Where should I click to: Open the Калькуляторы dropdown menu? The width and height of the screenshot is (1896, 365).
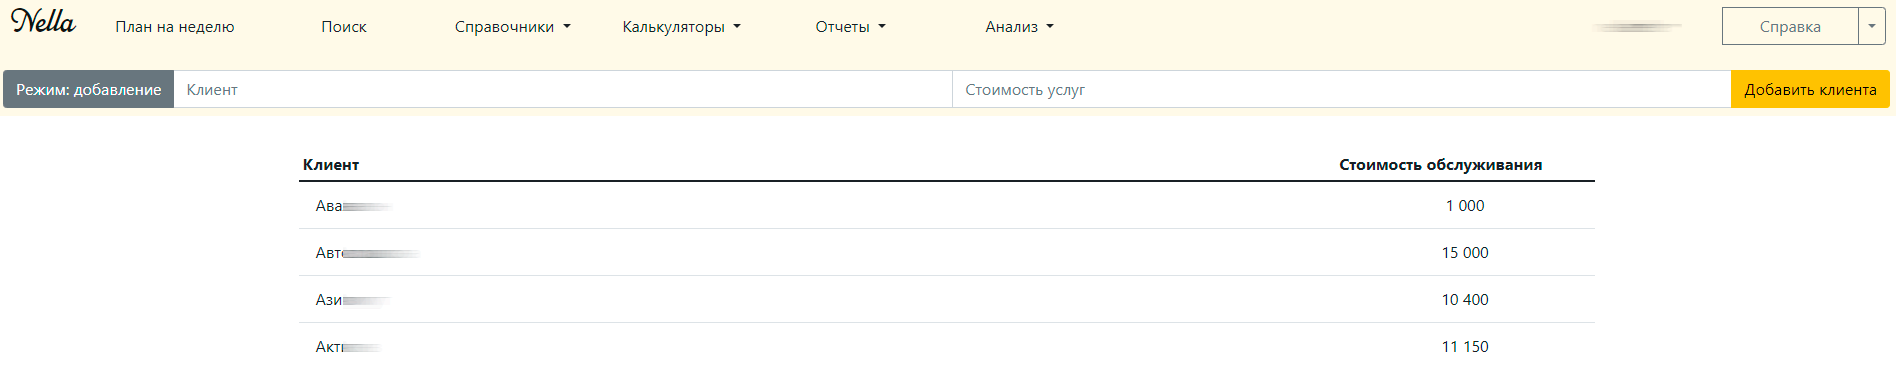coord(681,27)
